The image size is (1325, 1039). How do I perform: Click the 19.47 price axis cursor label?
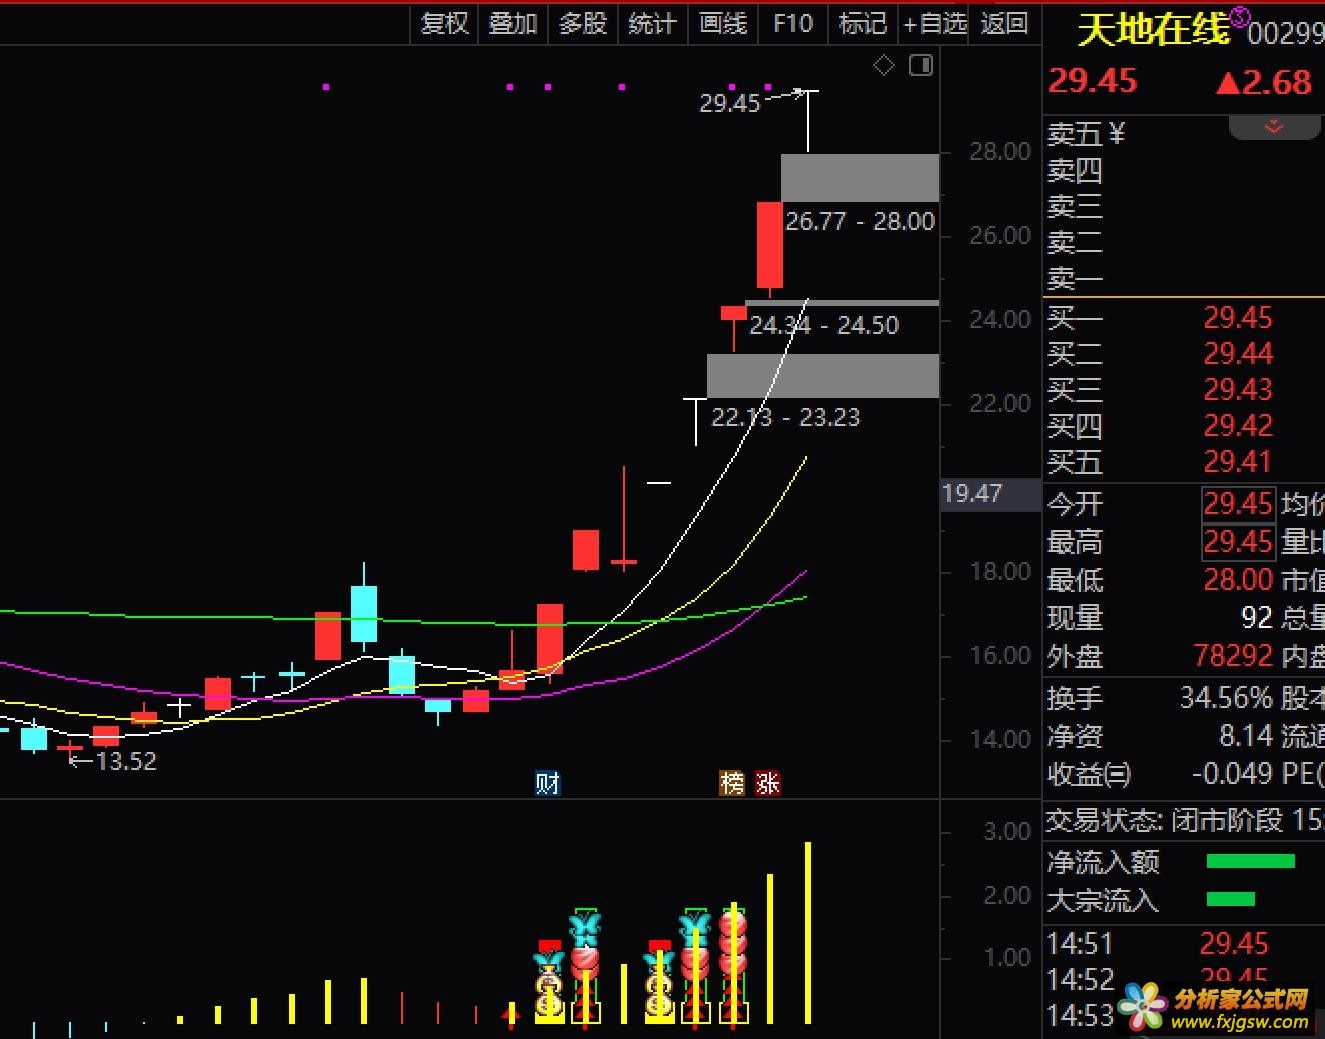click(x=990, y=494)
